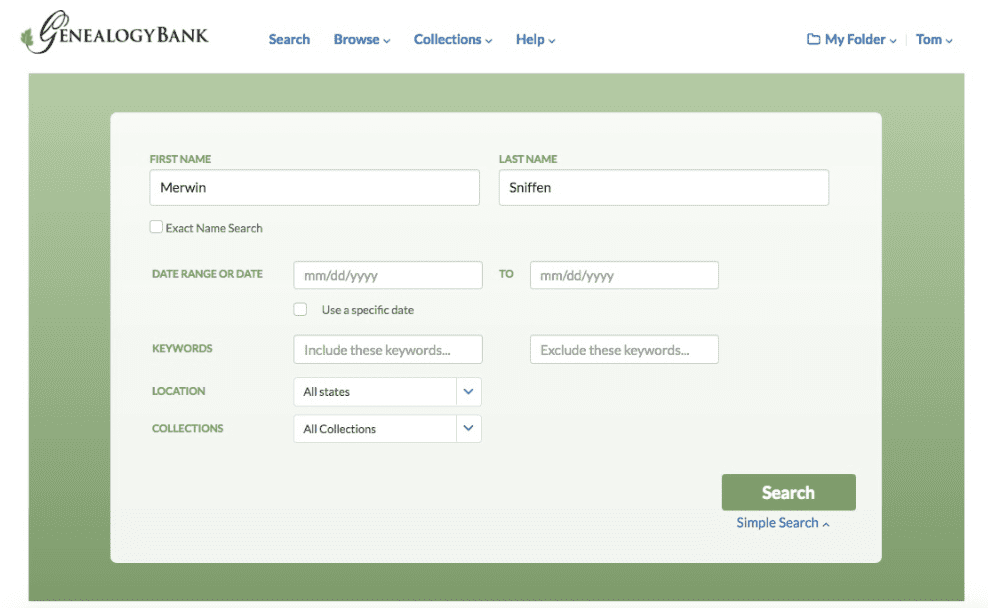Open the Search nav link
The width and height of the screenshot is (988, 608).
[289, 39]
